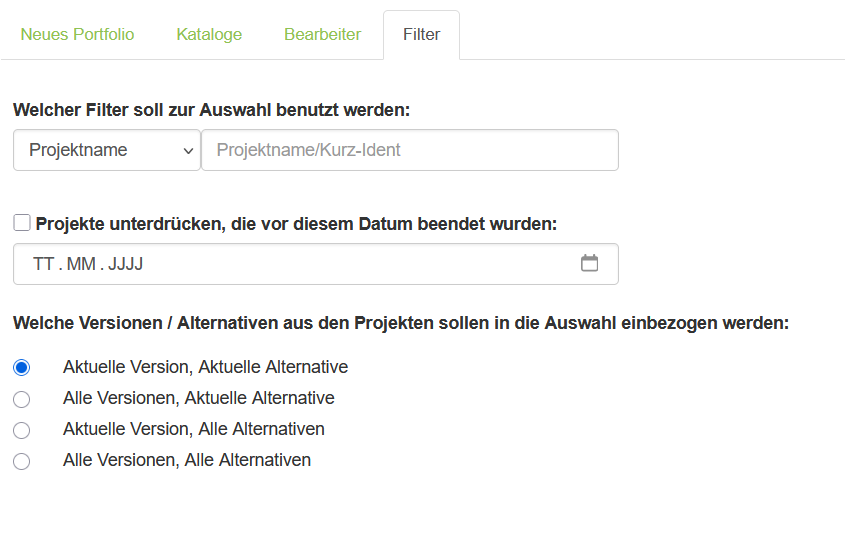
Task: Select the TT day segment of date
Action: (x=43, y=264)
